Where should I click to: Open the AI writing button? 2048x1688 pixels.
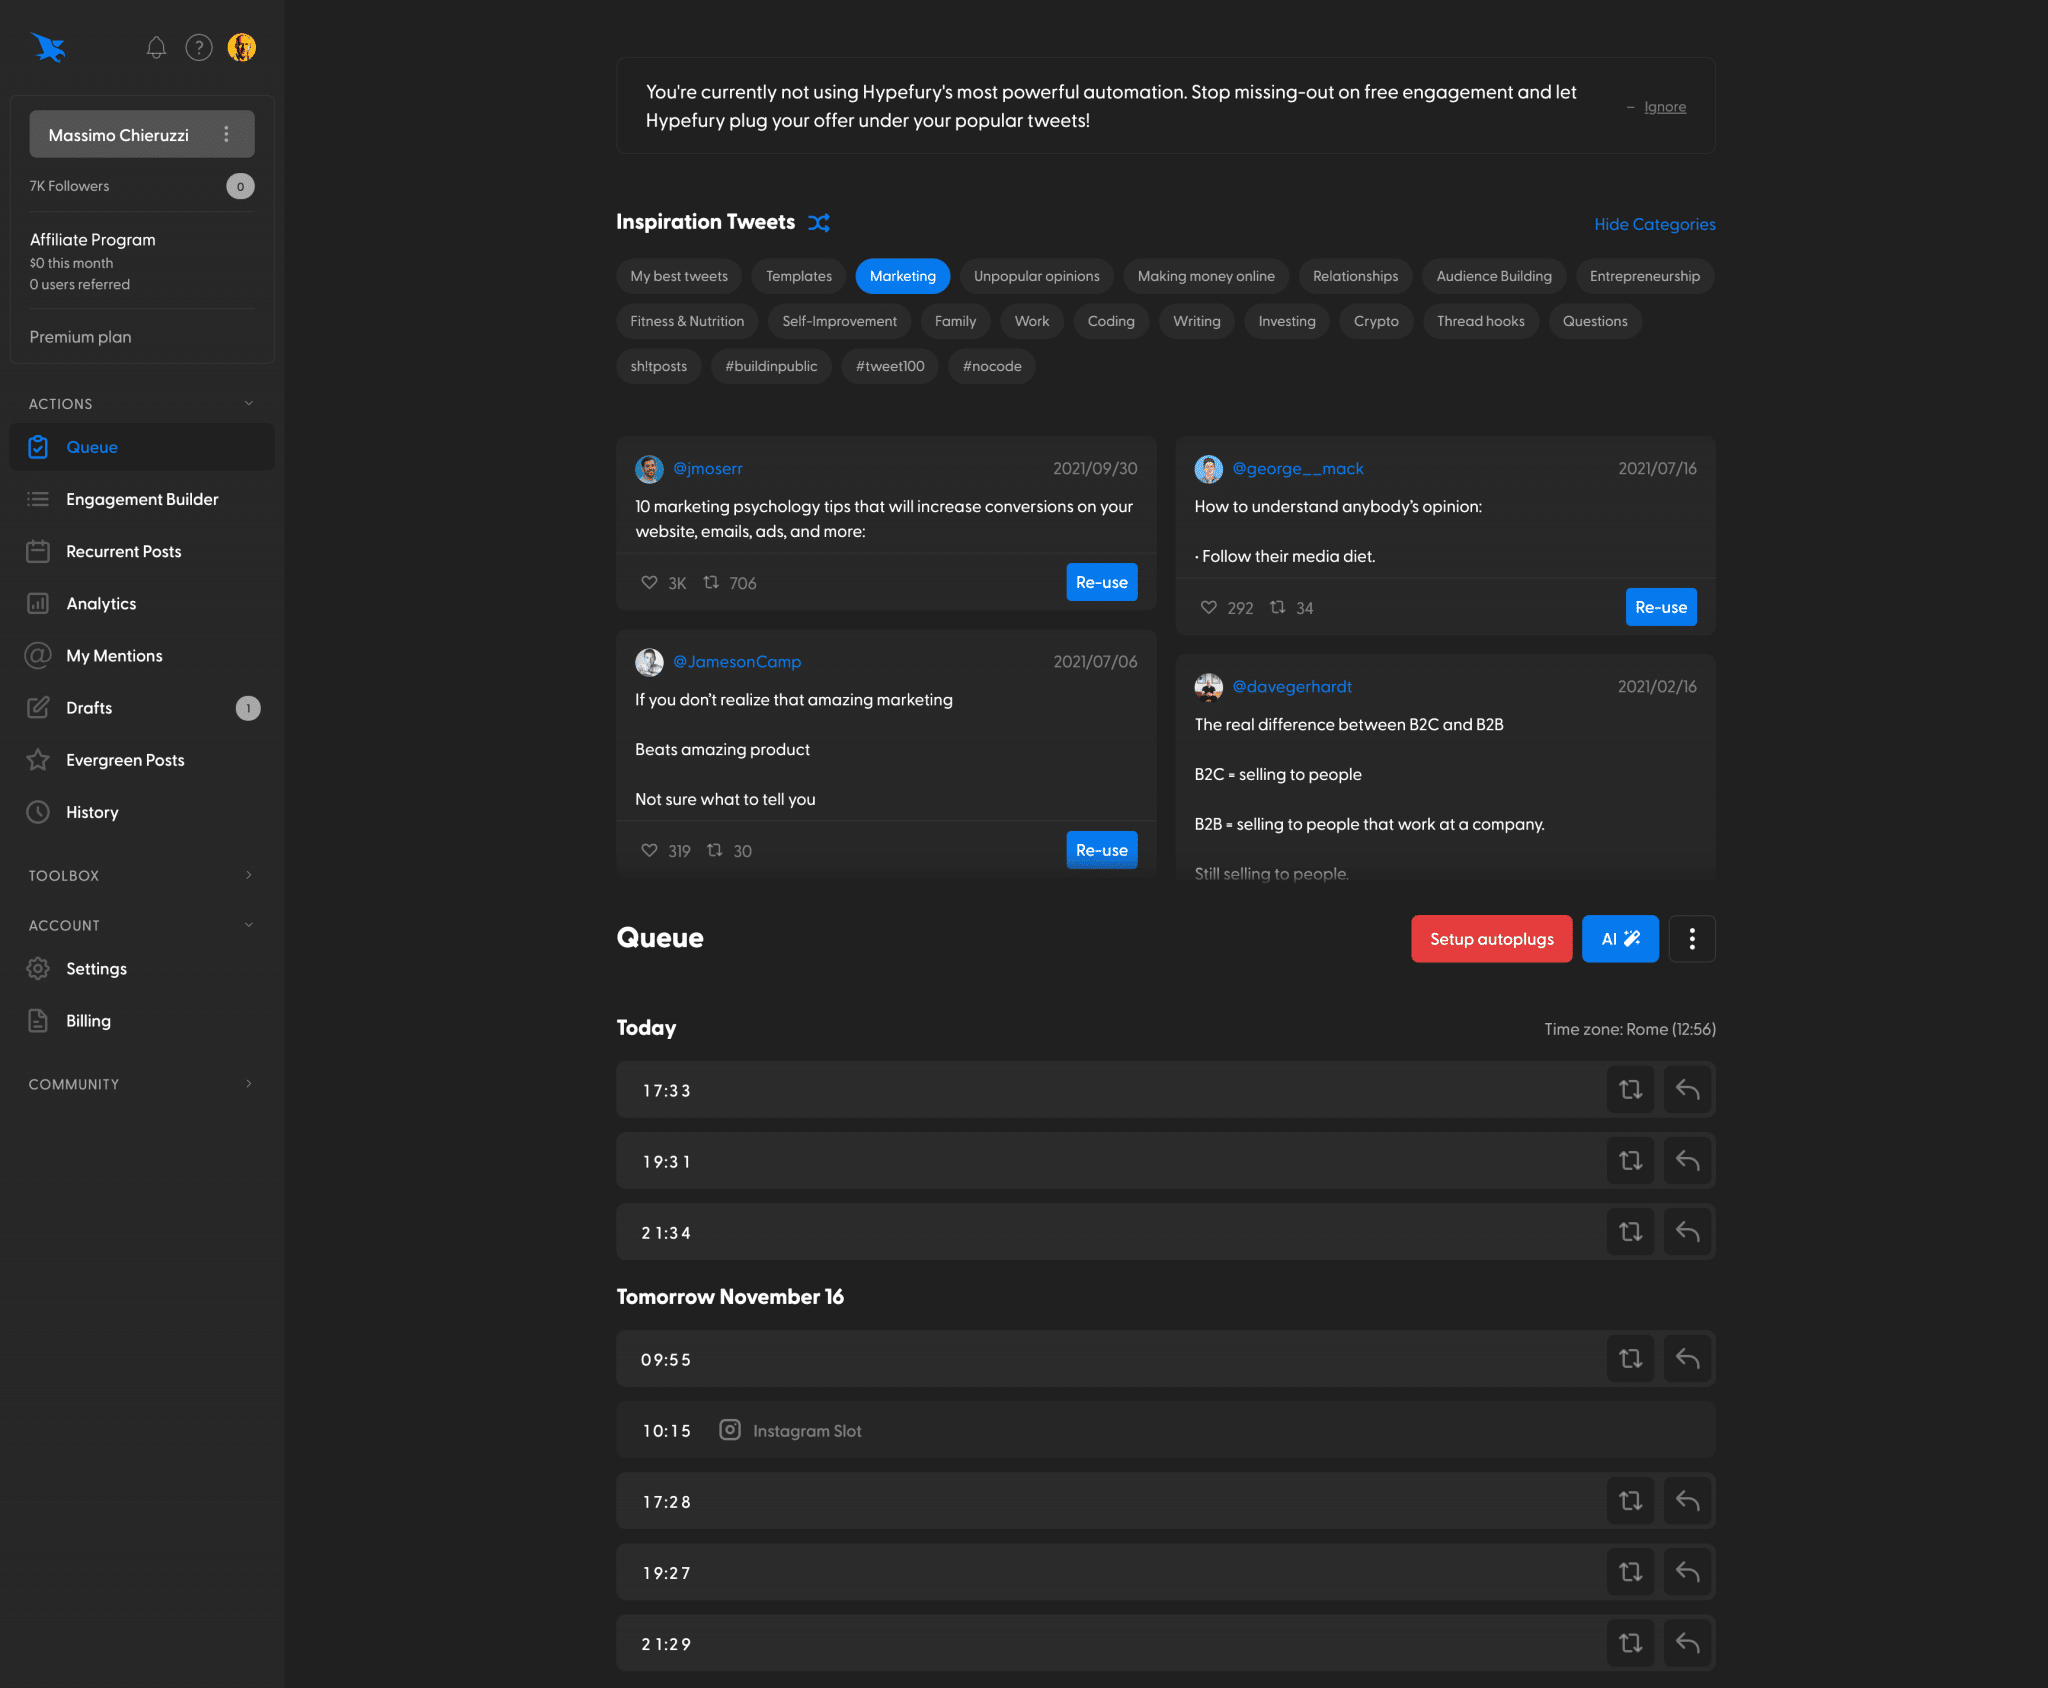[1620, 939]
